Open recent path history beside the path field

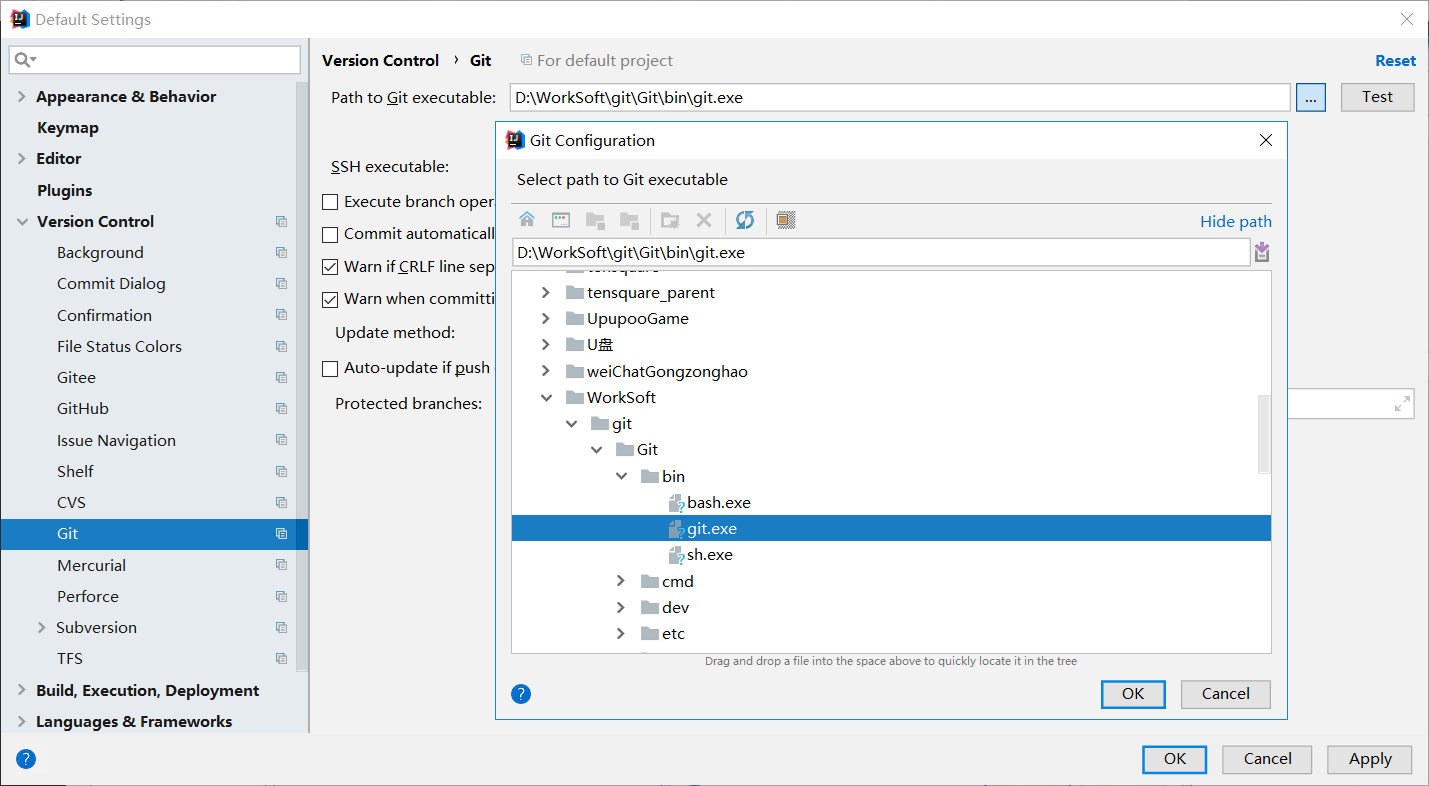click(x=1262, y=252)
